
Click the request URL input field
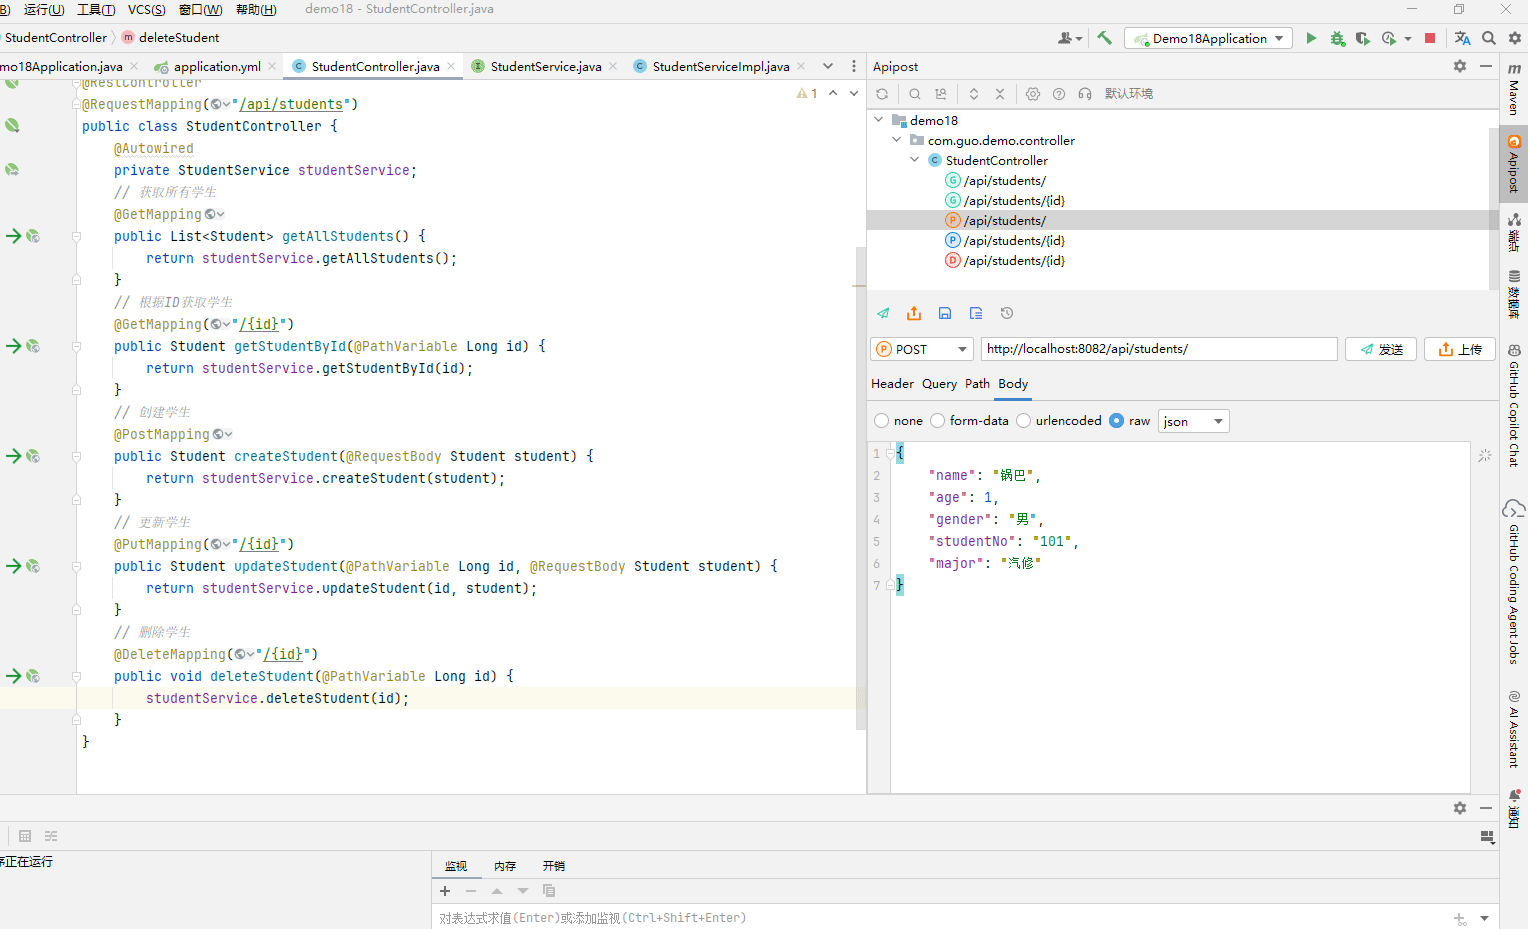click(x=1158, y=349)
